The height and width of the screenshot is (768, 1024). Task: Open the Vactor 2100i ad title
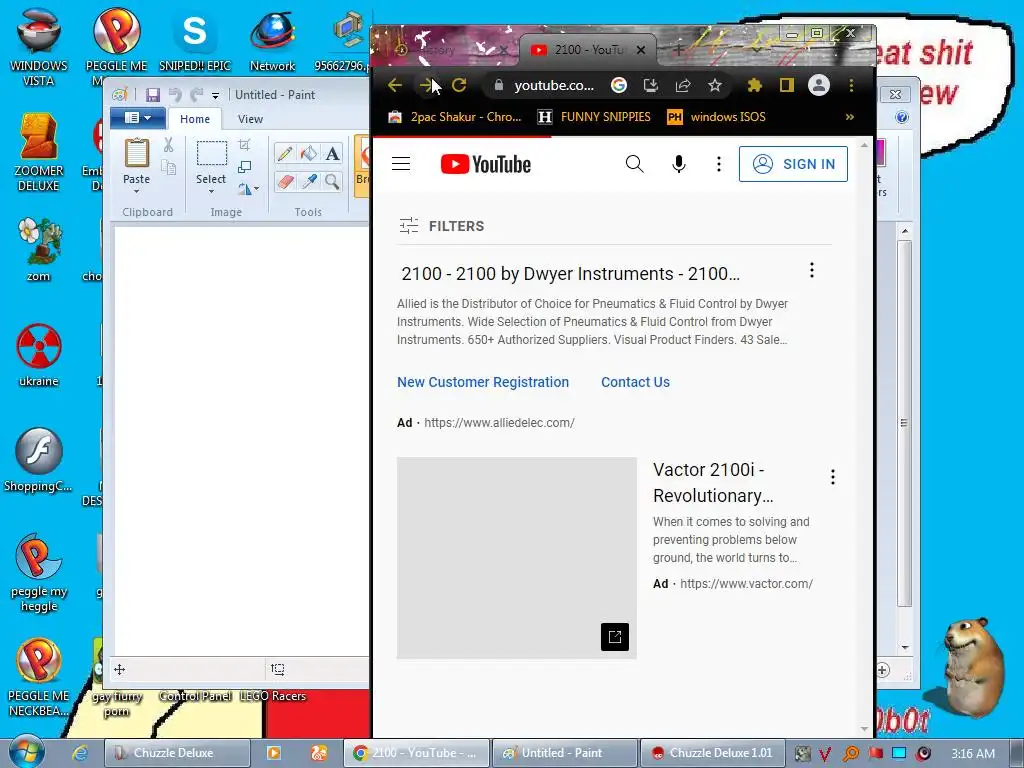713,483
